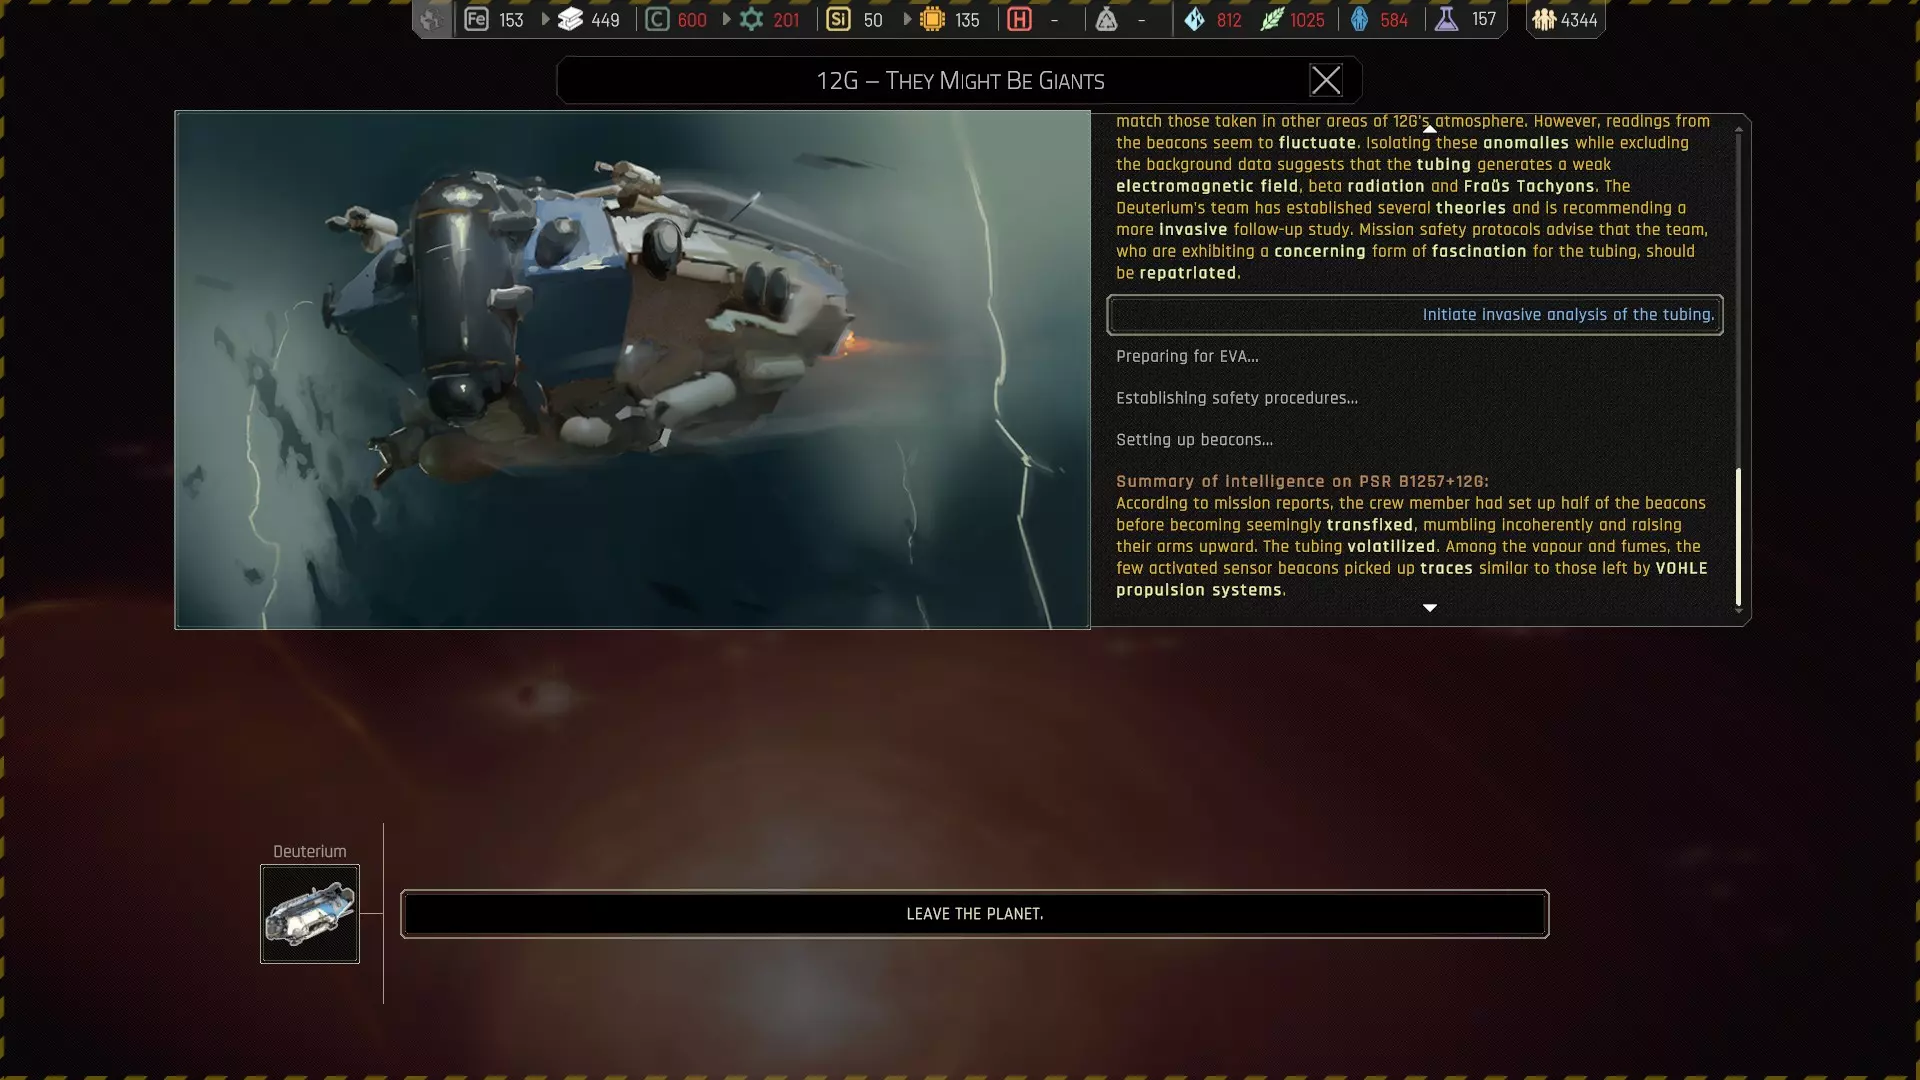This screenshot has height=1080, width=1920.
Task: Click the population crew icon
Action: [x=1544, y=19]
